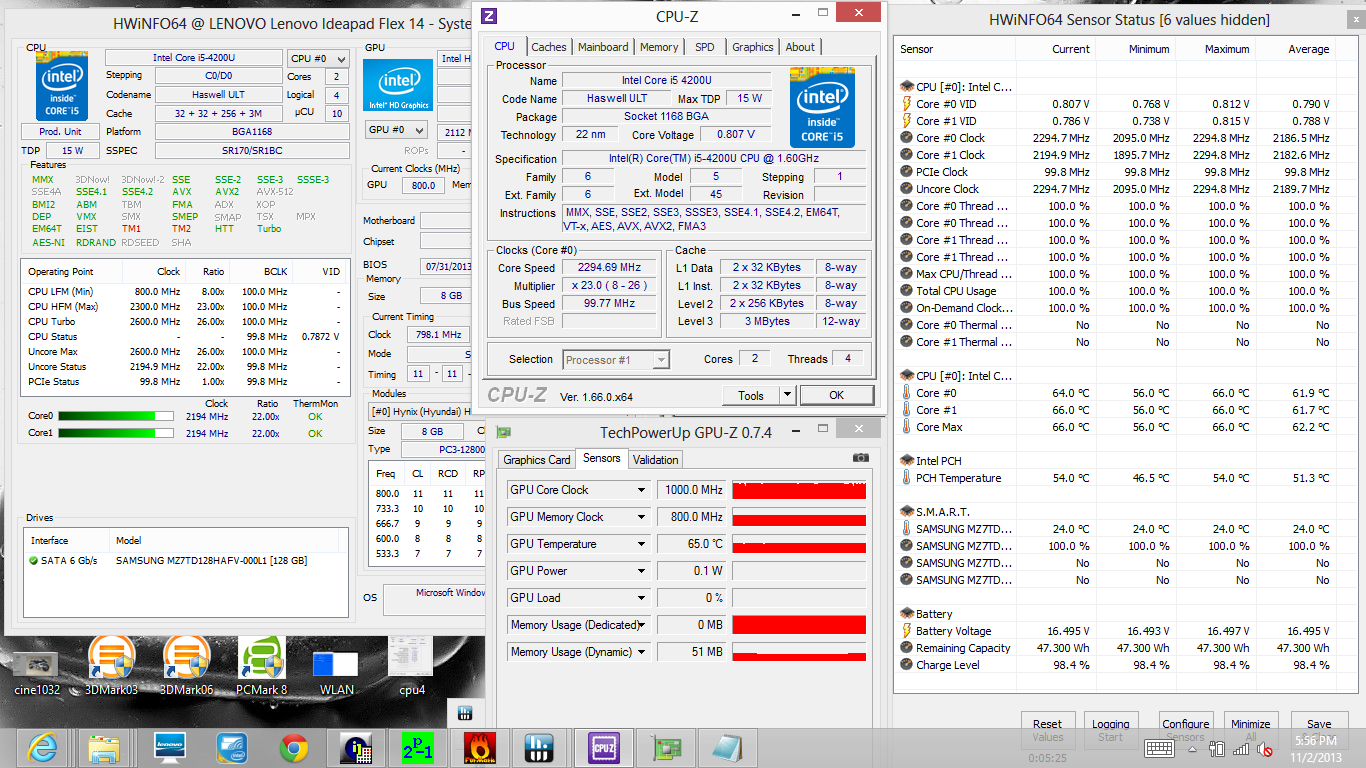Open the wireless network signal tray icon
This screenshot has height=768, width=1366.
point(1241,748)
